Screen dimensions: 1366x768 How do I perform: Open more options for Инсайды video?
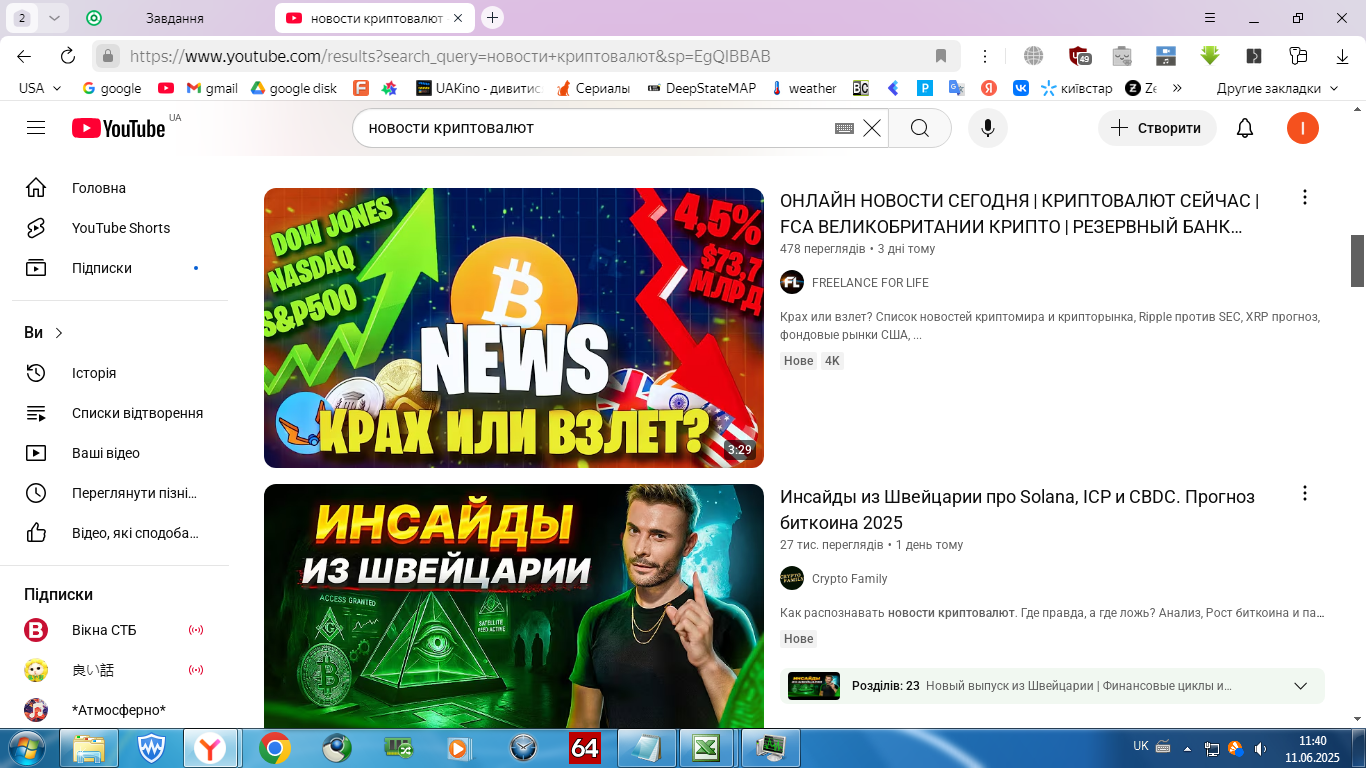click(1304, 493)
